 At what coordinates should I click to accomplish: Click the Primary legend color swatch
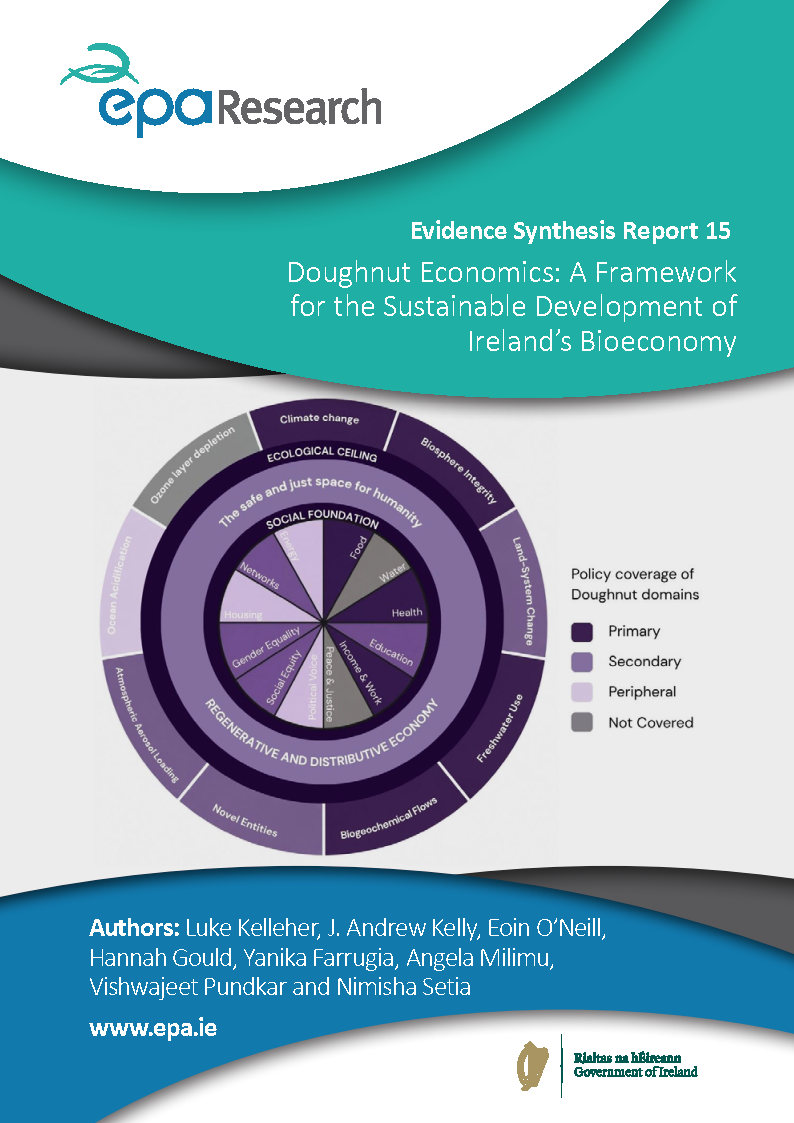tap(582, 632)
